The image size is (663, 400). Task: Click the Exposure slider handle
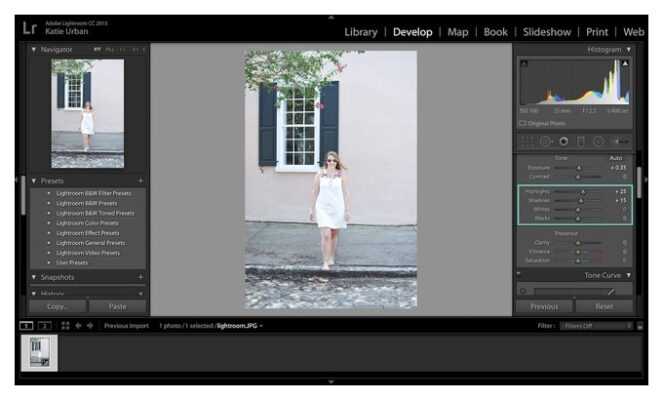(x=579, y=168)
